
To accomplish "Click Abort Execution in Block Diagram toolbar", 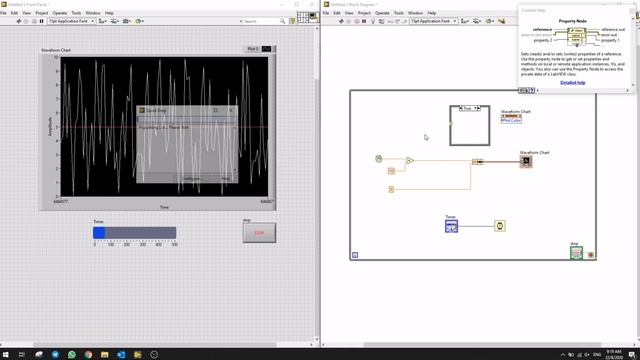I will pyautogui.click(x=357, y=21).
